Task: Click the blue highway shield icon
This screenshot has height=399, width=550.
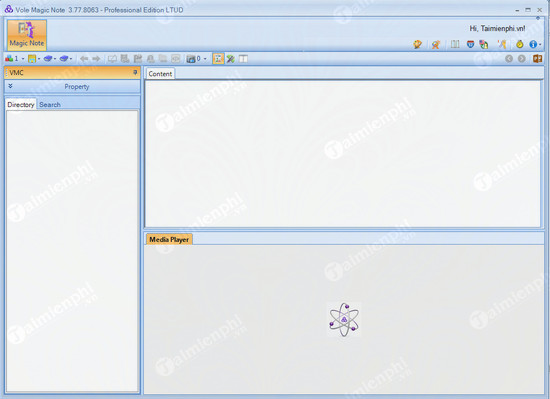Action: 470,44
